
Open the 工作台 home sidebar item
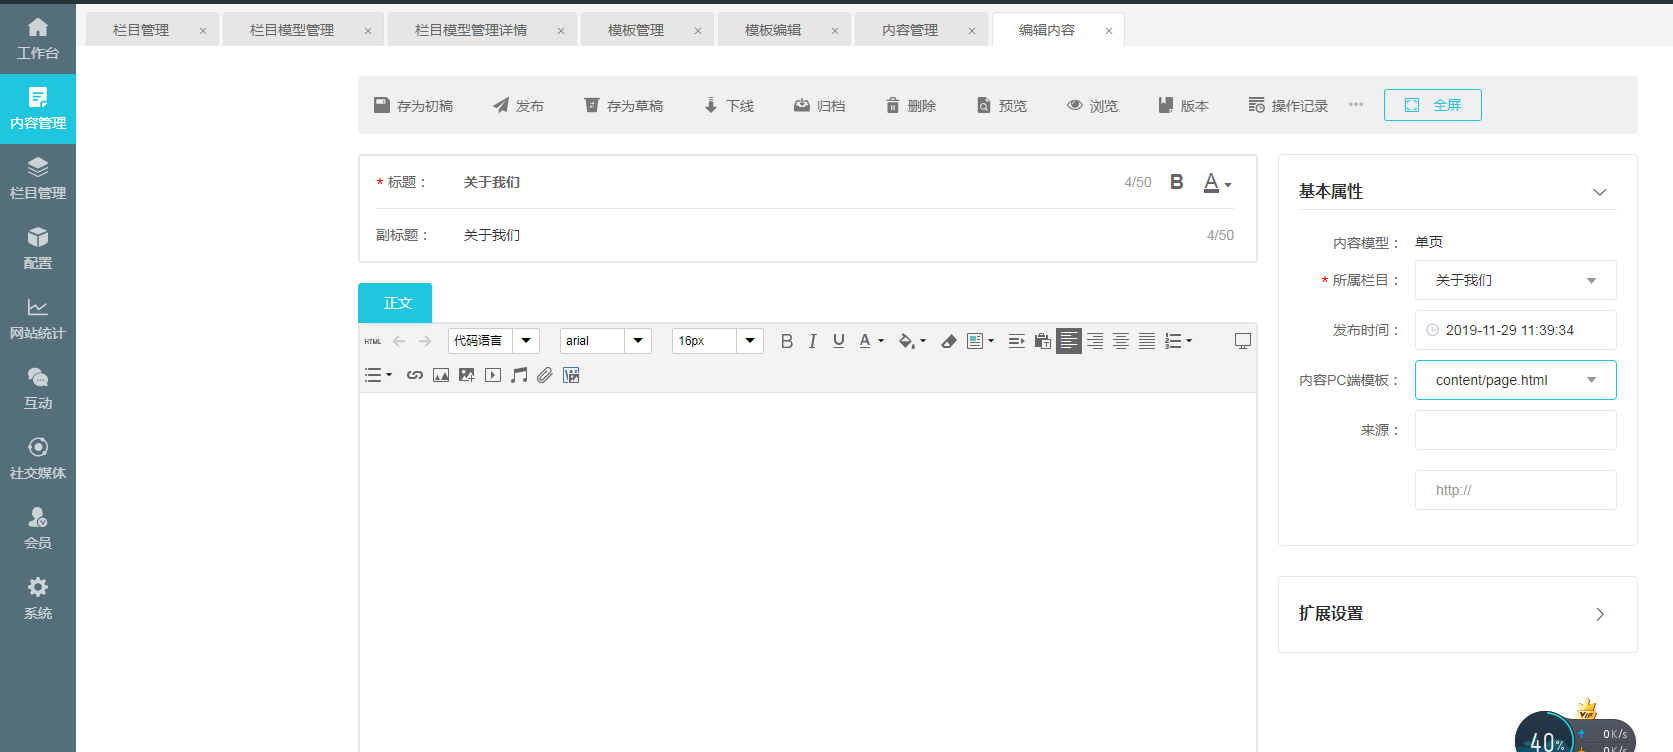(x=38, y=39)
